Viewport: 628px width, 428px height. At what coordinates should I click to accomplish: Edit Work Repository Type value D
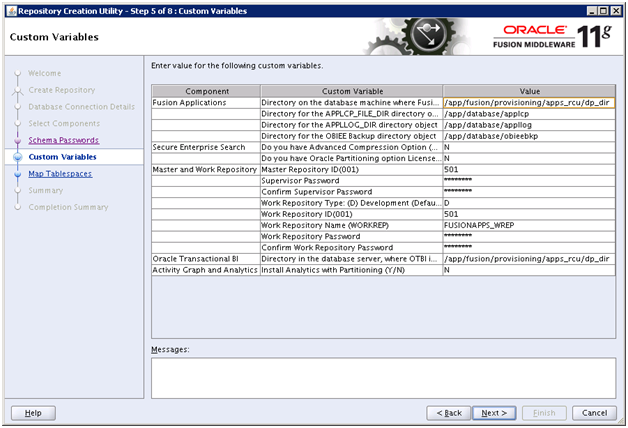[x=529, y=203]
